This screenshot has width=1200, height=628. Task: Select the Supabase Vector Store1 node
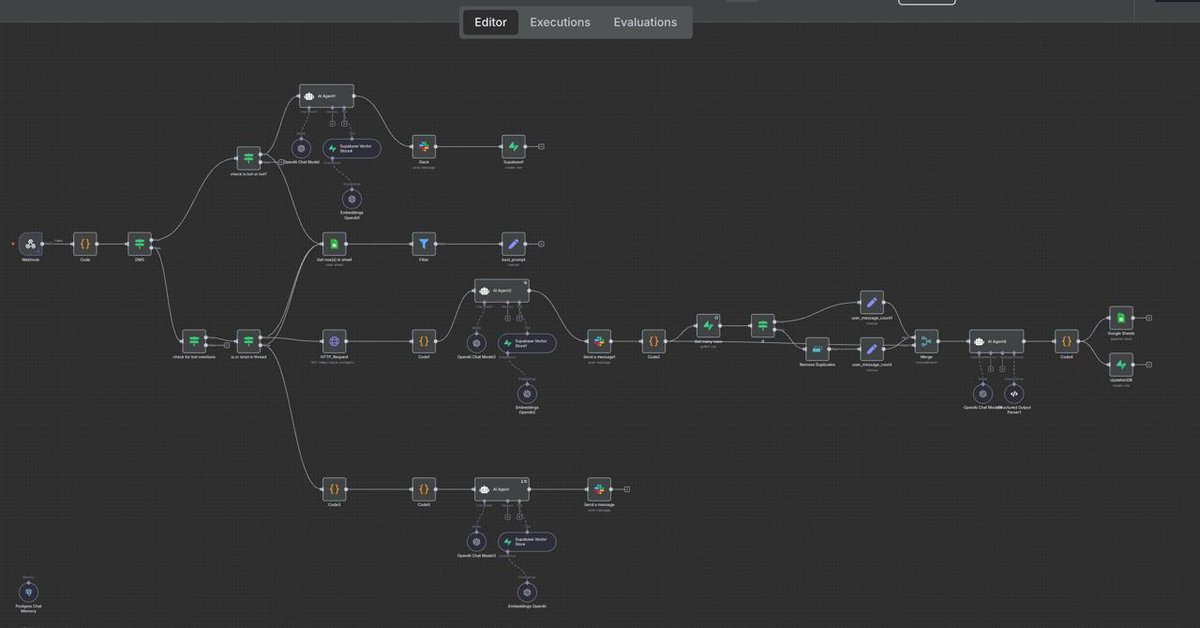pyautogui.click(x=527, y=342)
